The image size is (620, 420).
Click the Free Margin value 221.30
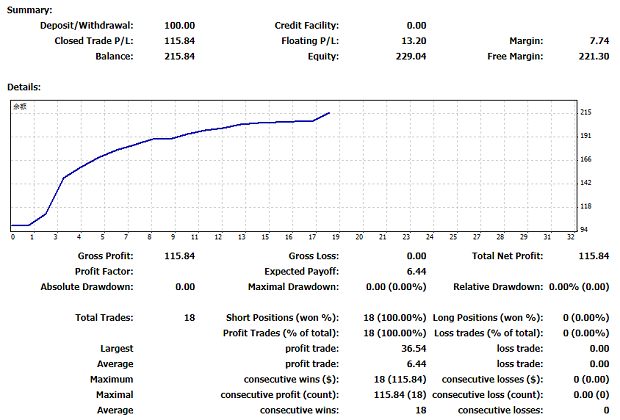tap(593, 56)
